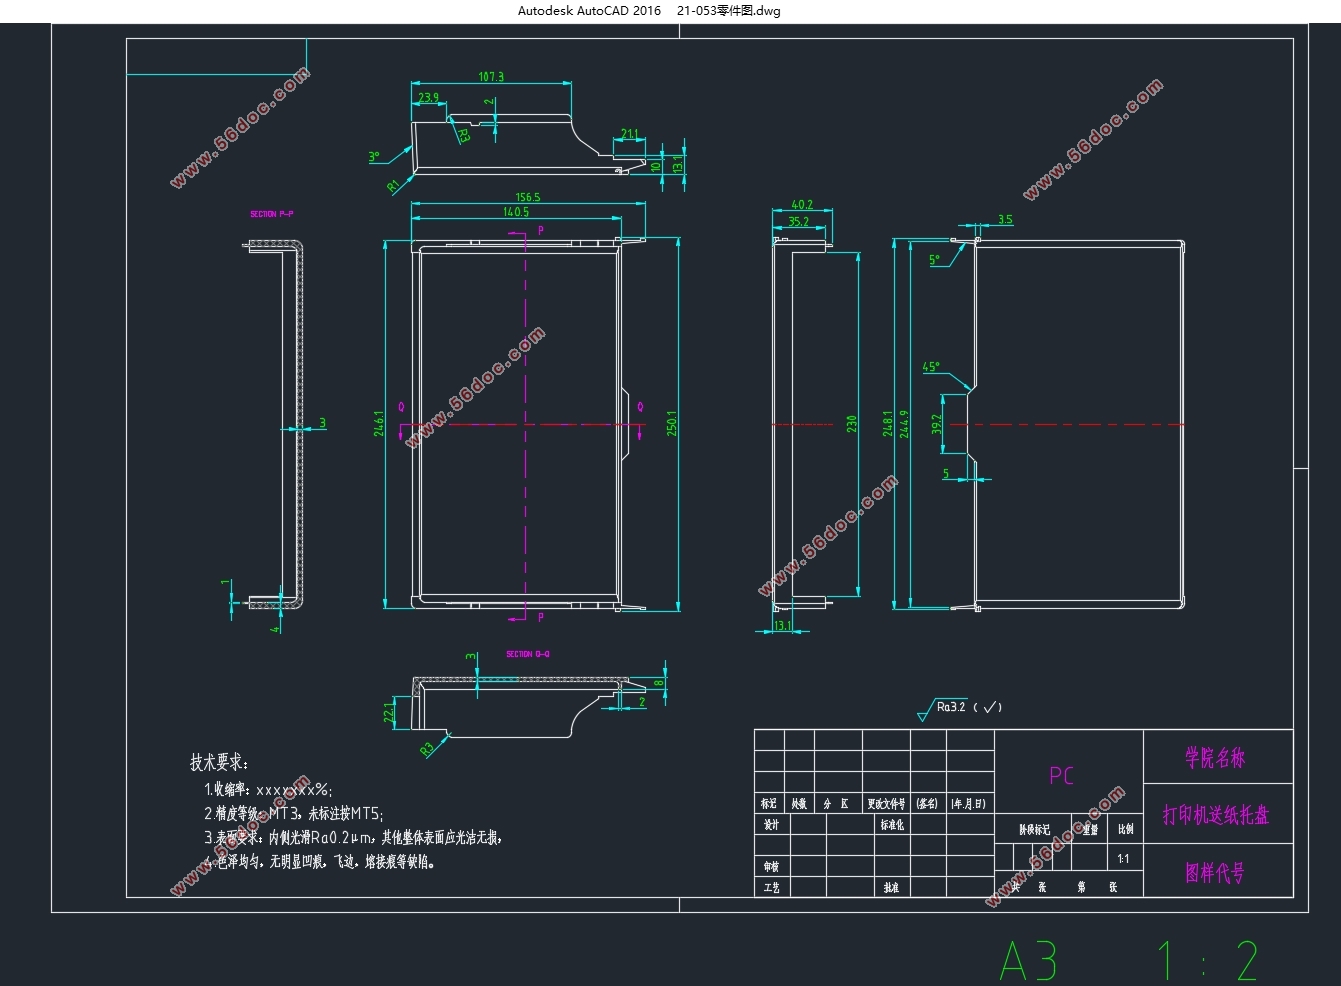Click the 45° chamfer angle annotation
The width and height of the screenshot is (1341, 986).
931,367
